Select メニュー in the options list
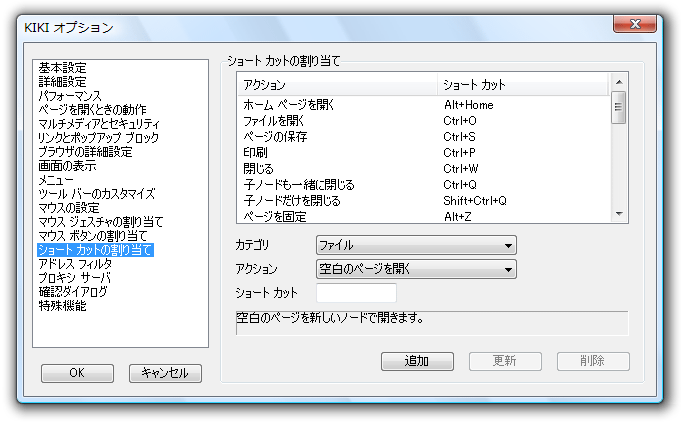The image size is (681, 422). point(56,180)
